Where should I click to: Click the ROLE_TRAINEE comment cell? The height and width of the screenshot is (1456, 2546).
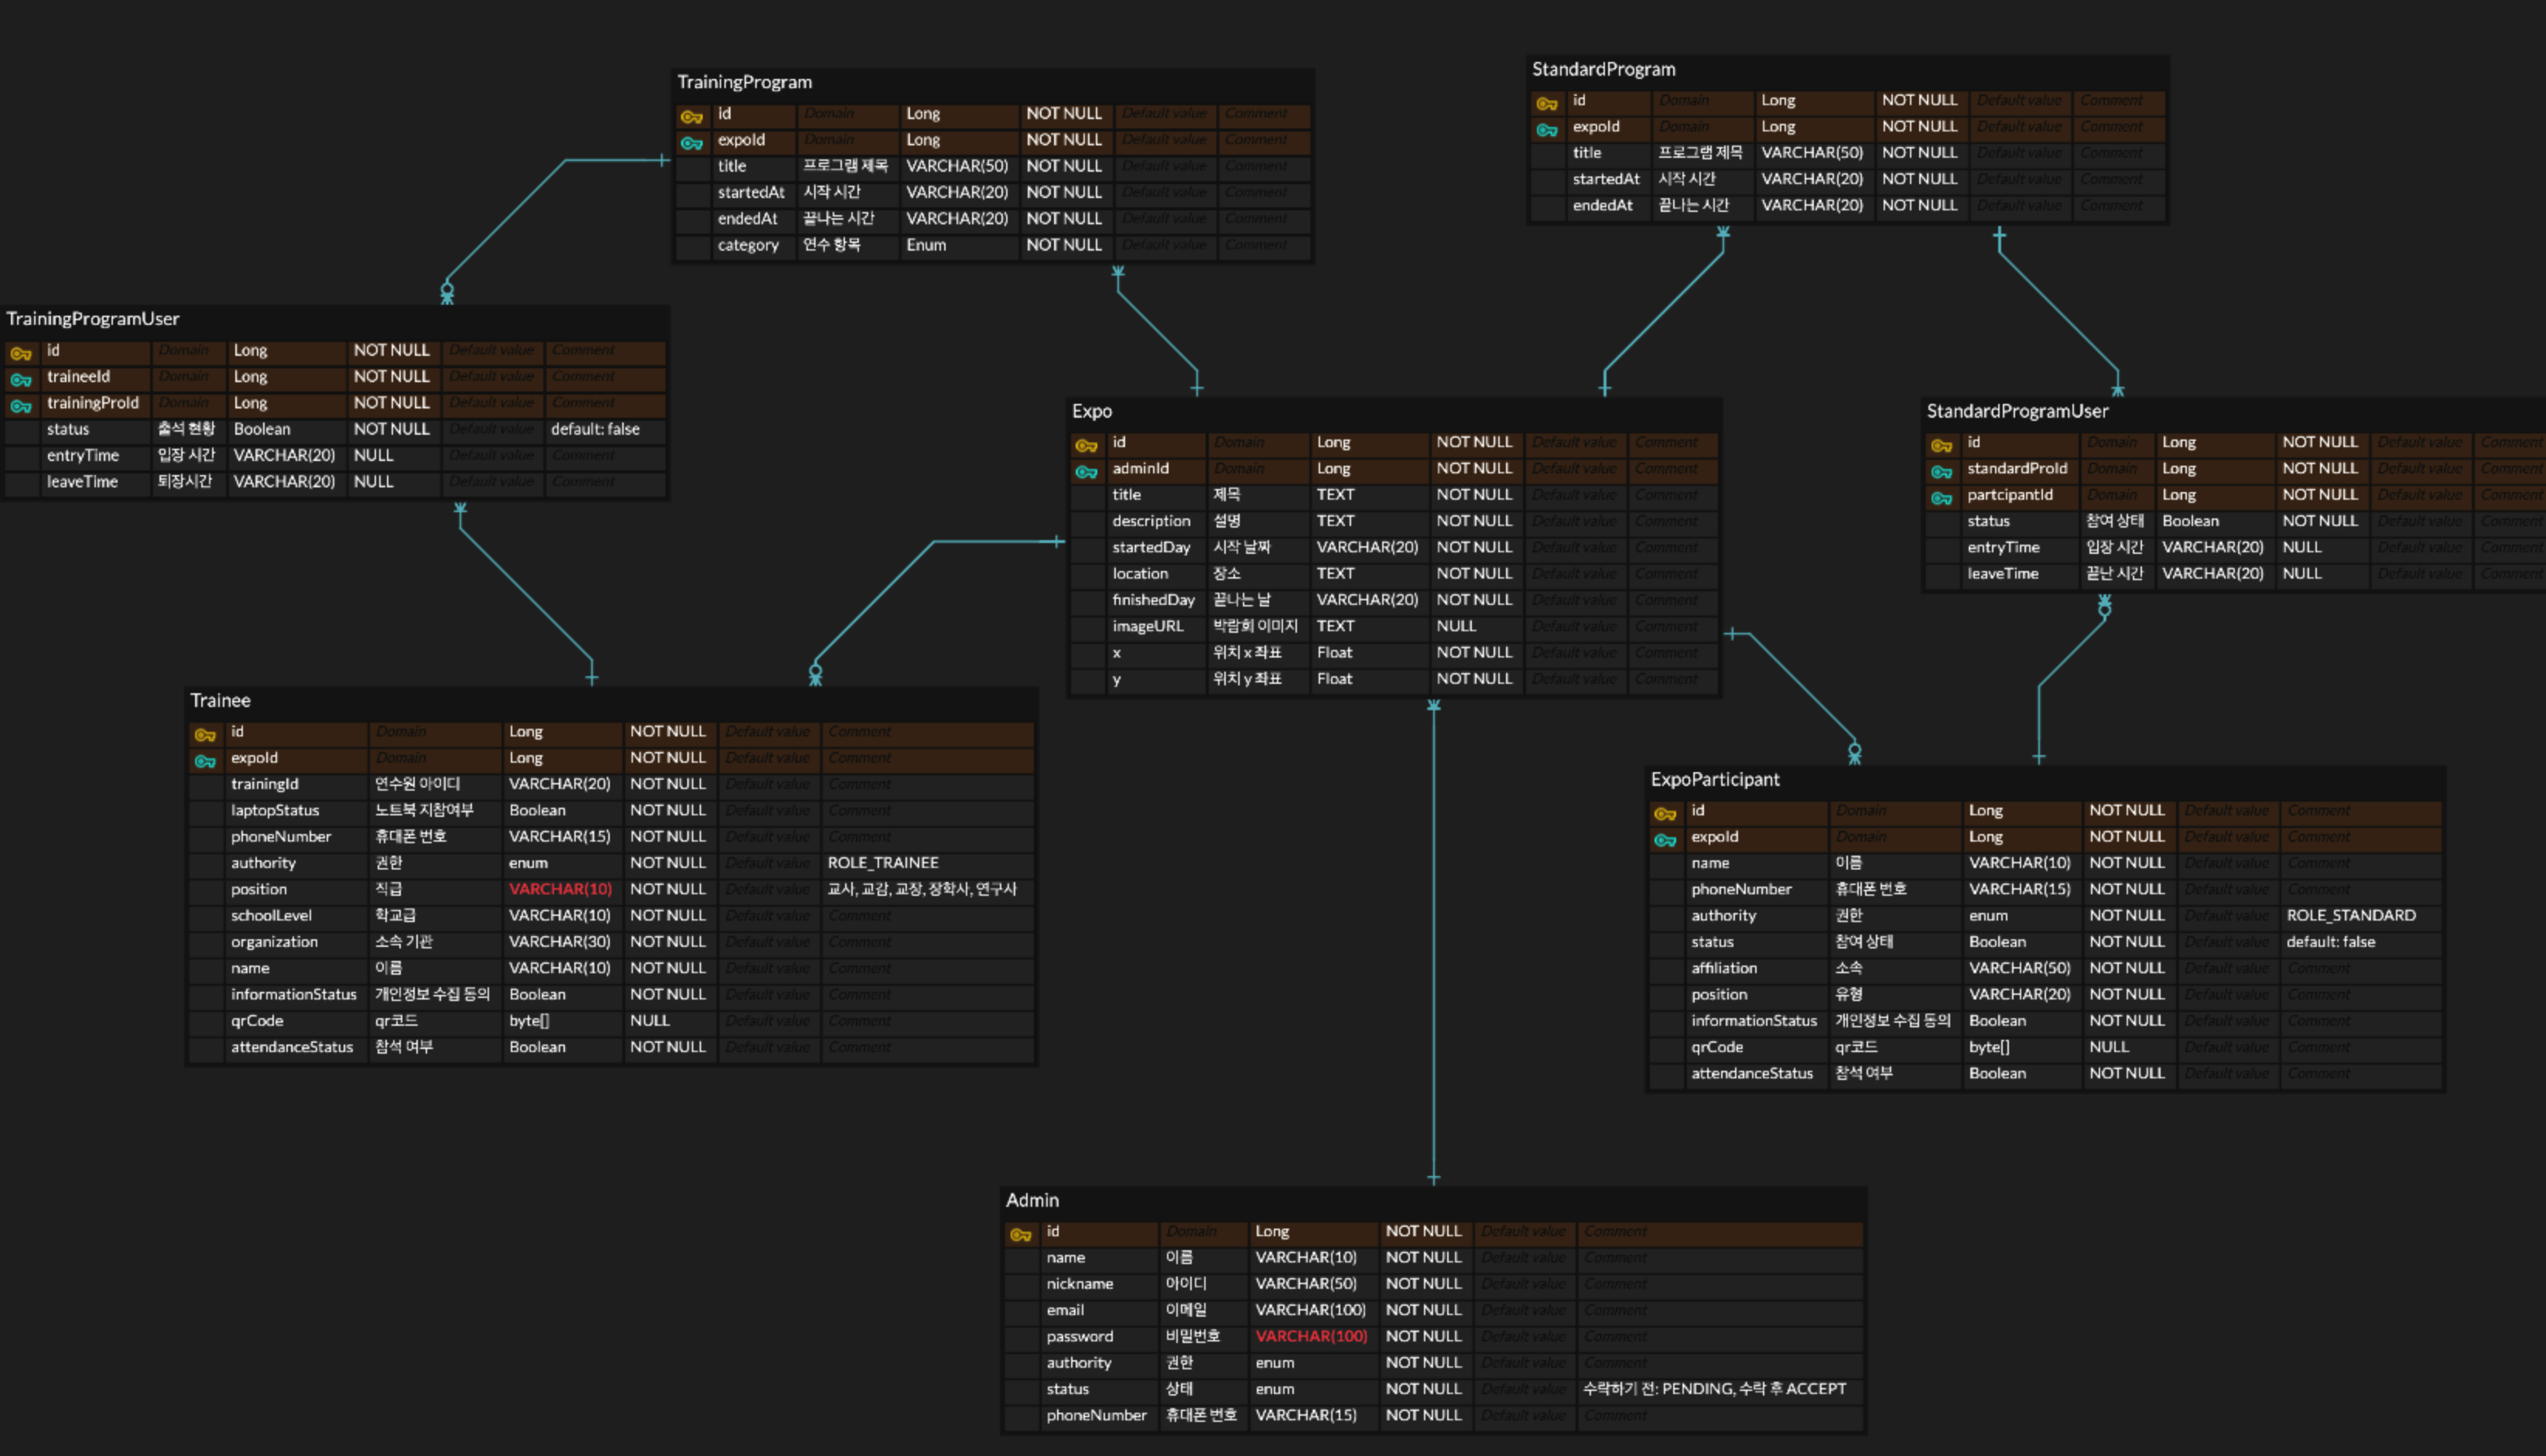(882, 862)
